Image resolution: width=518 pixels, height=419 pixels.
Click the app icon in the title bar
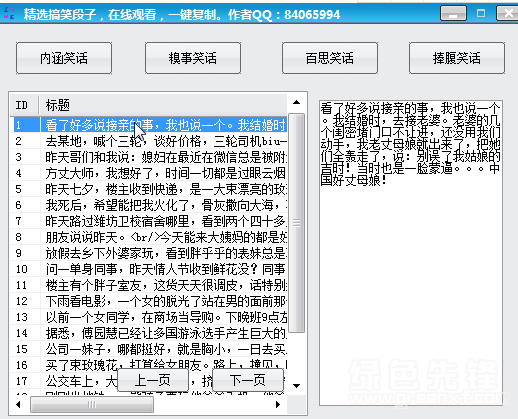click(x=9, y=13)
